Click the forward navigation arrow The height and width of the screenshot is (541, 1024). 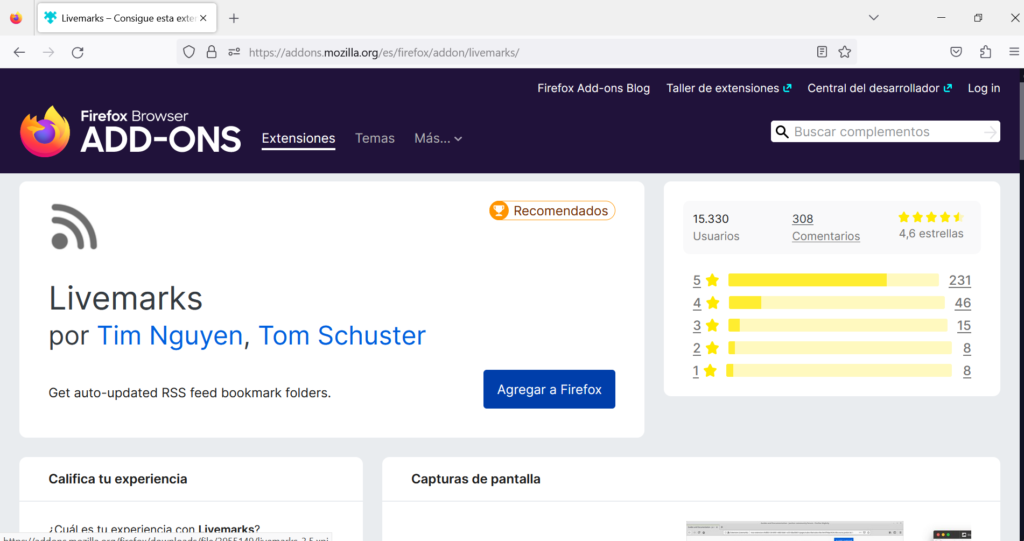[x=48, y=52]
